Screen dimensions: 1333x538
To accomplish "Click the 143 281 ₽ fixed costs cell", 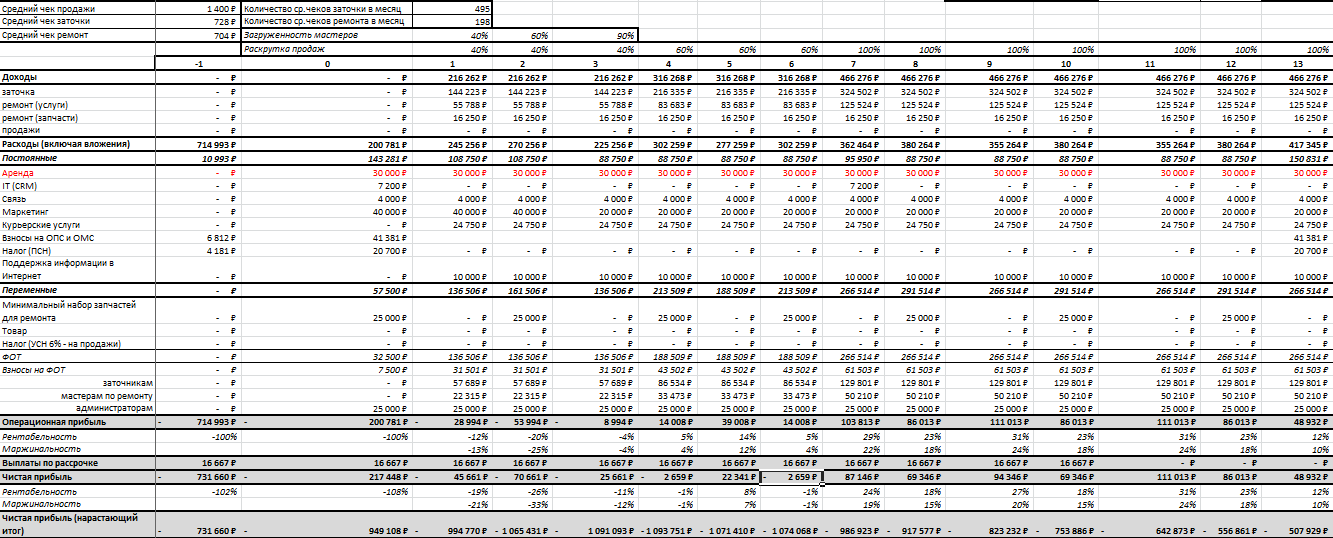I will pyautogui.click(x=326, y=158).
